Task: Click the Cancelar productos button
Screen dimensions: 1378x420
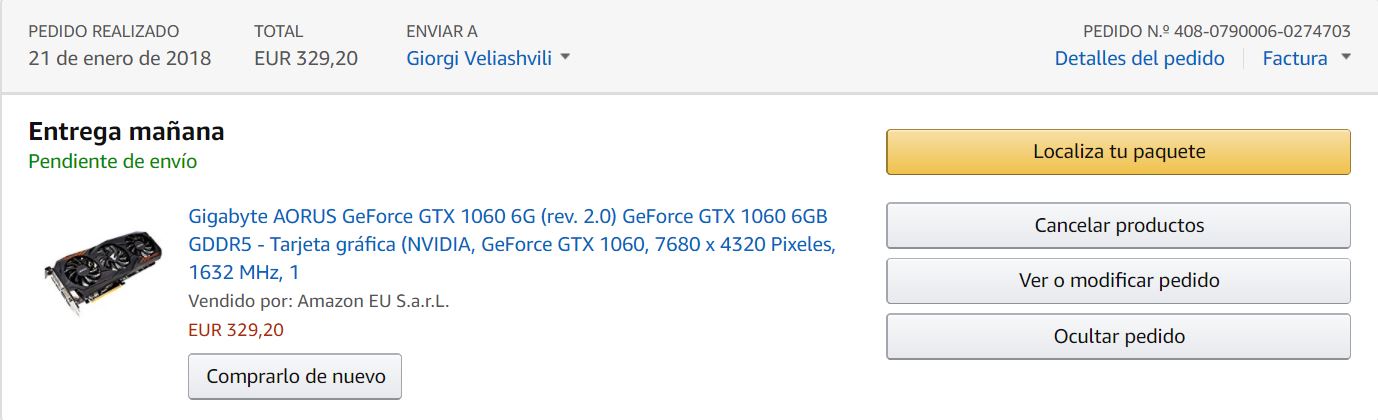Action: click(1118, 226)
